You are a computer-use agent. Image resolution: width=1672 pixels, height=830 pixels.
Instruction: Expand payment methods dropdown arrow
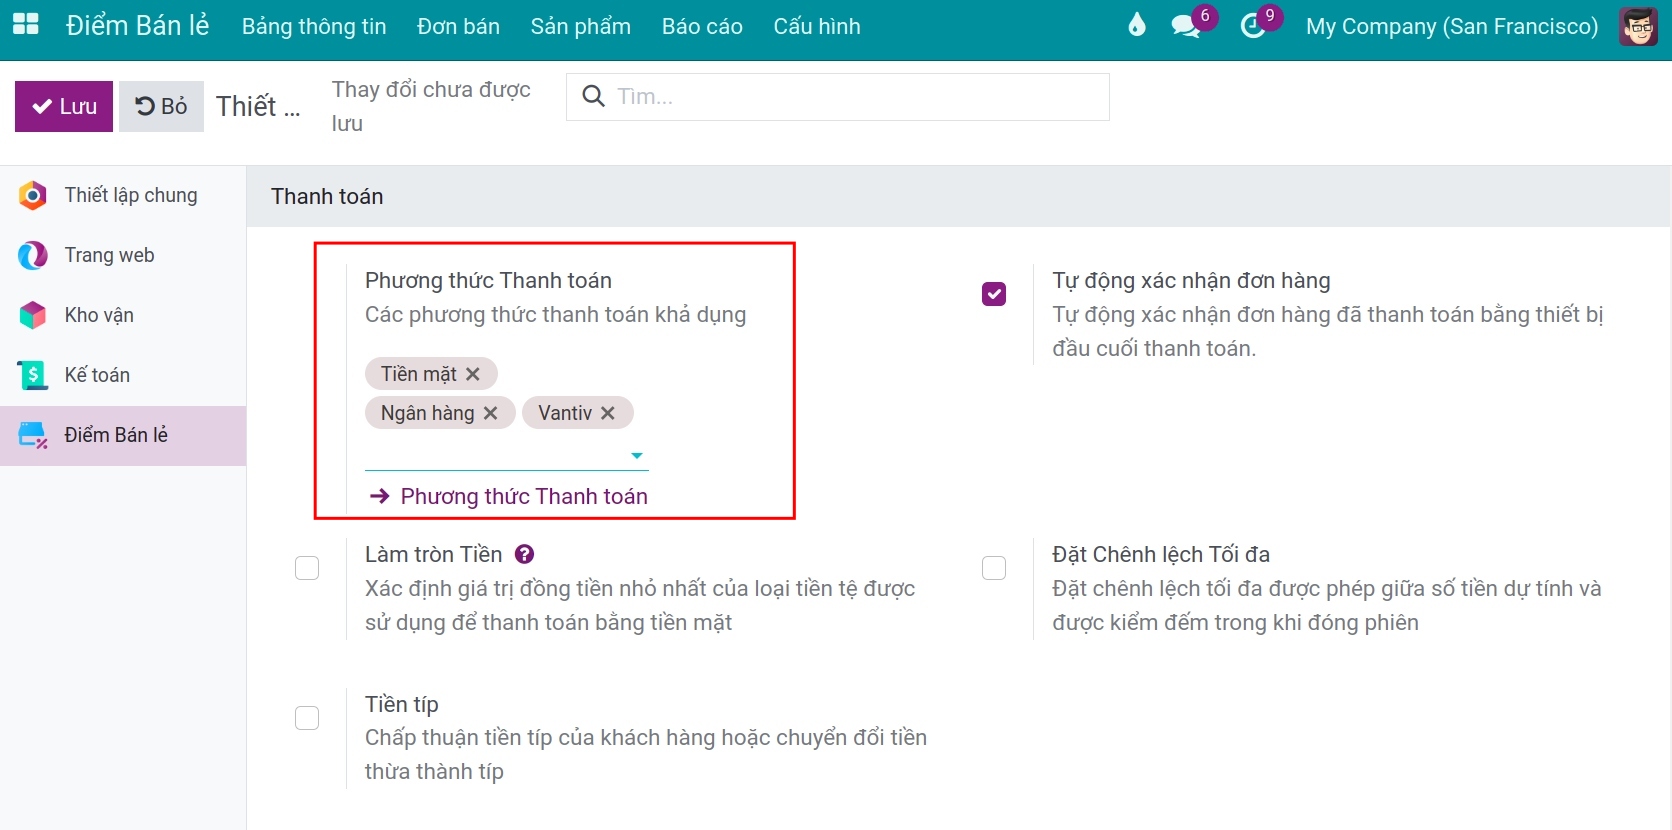point(637,456)
